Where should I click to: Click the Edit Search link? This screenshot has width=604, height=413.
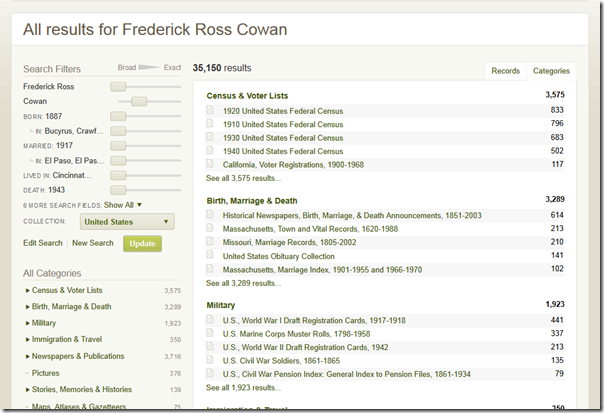(43, 243)
